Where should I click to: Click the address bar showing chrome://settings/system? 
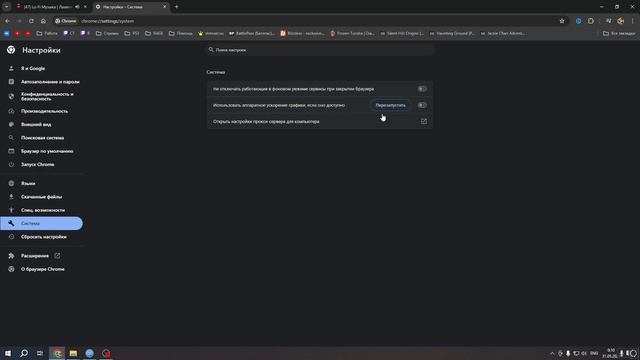pyautogui.click(x=310, y=21)
